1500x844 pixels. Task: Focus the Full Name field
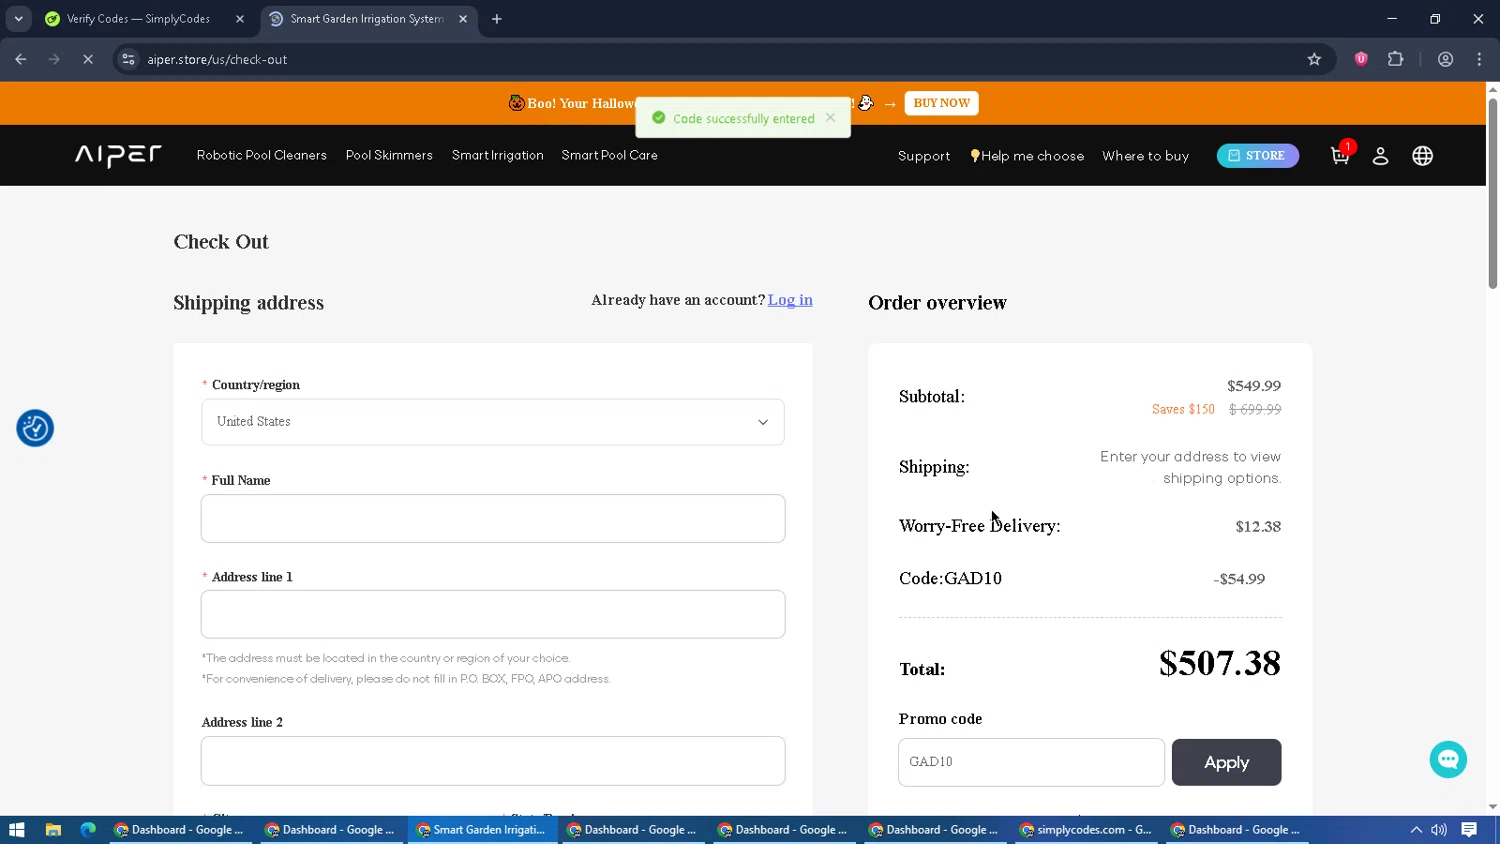click(x=493, y=518)
